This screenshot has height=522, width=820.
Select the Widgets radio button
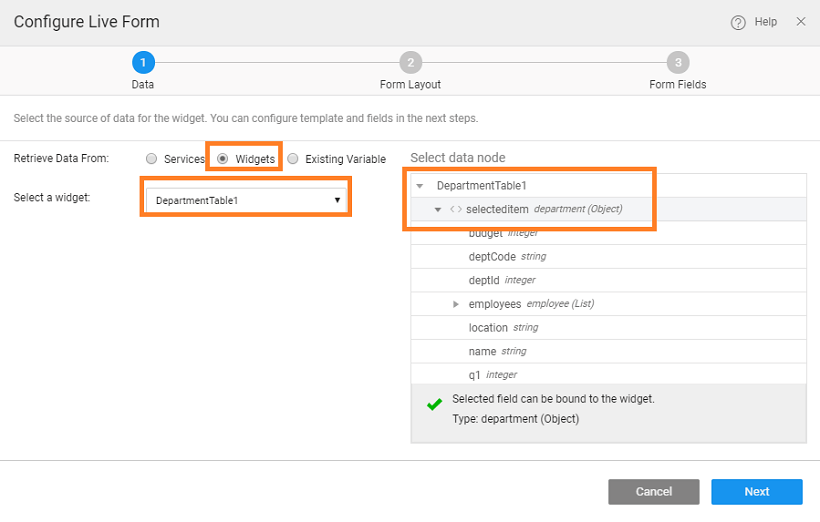[223, 159]
